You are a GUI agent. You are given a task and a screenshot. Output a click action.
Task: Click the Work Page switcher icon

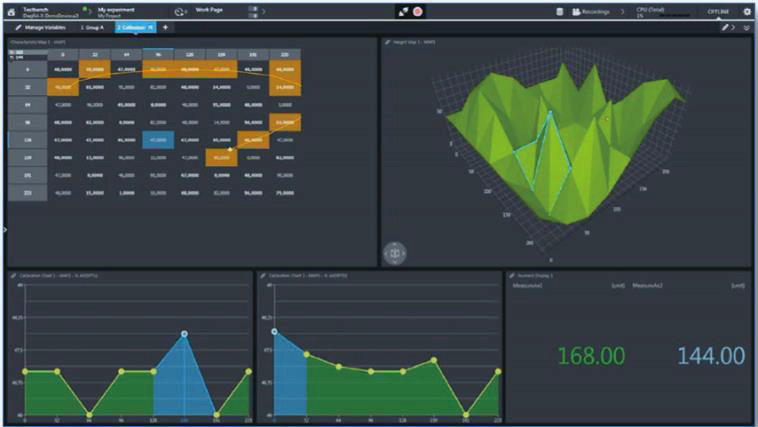pos(180,12)
